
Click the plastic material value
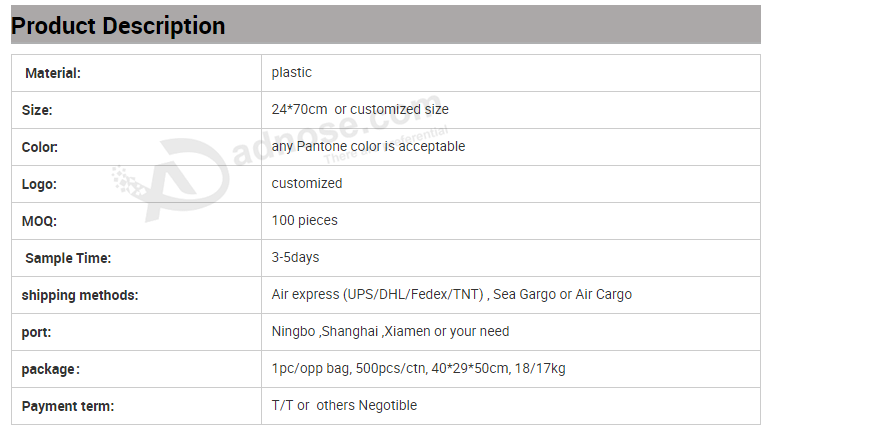[291, 73]
